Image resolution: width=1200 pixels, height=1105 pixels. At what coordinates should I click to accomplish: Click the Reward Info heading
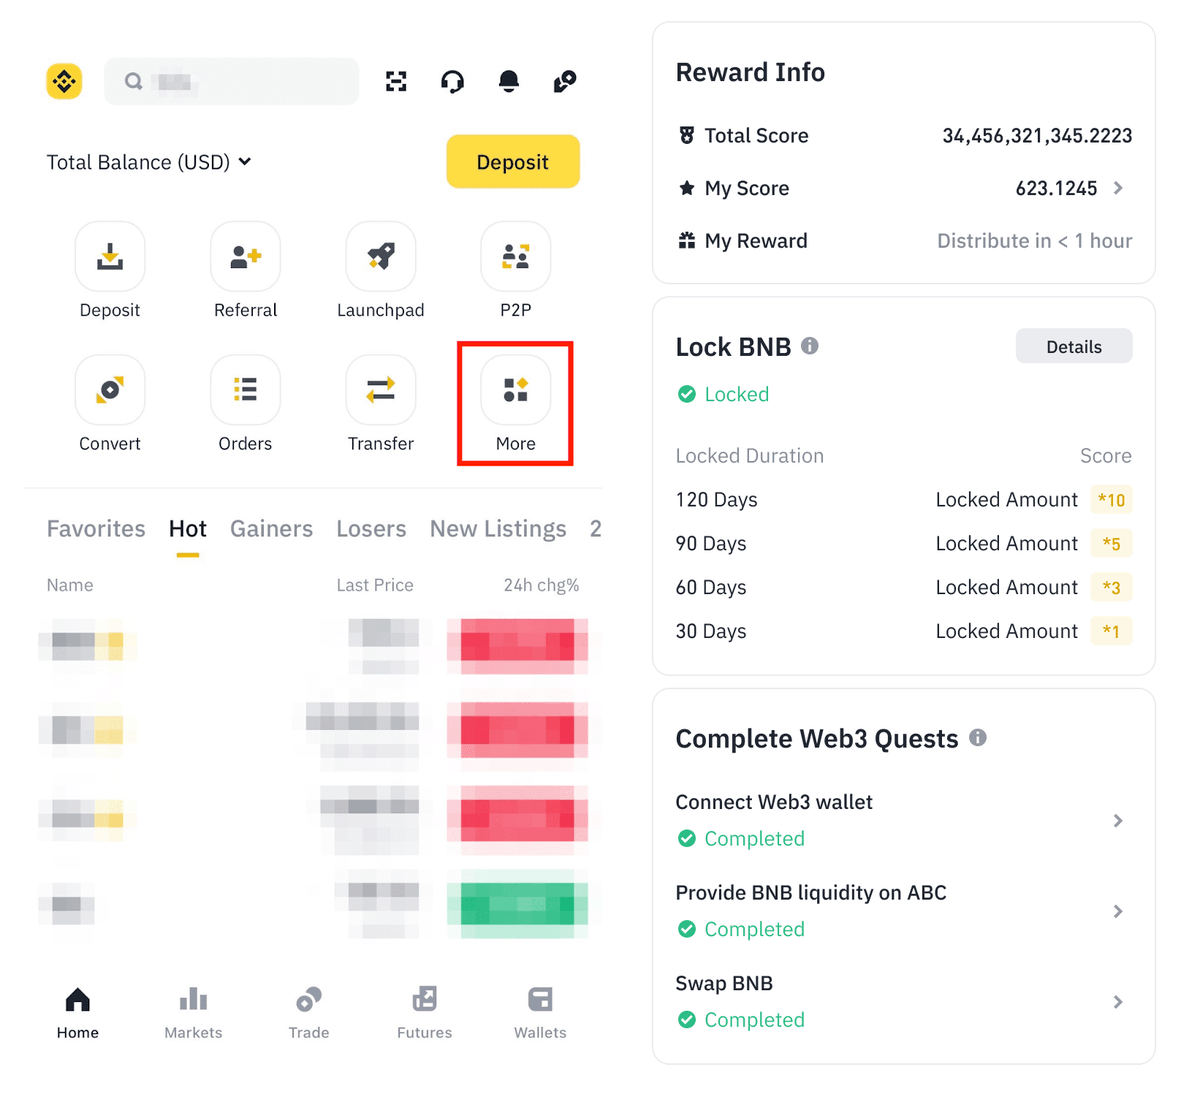tap(750, 73)
